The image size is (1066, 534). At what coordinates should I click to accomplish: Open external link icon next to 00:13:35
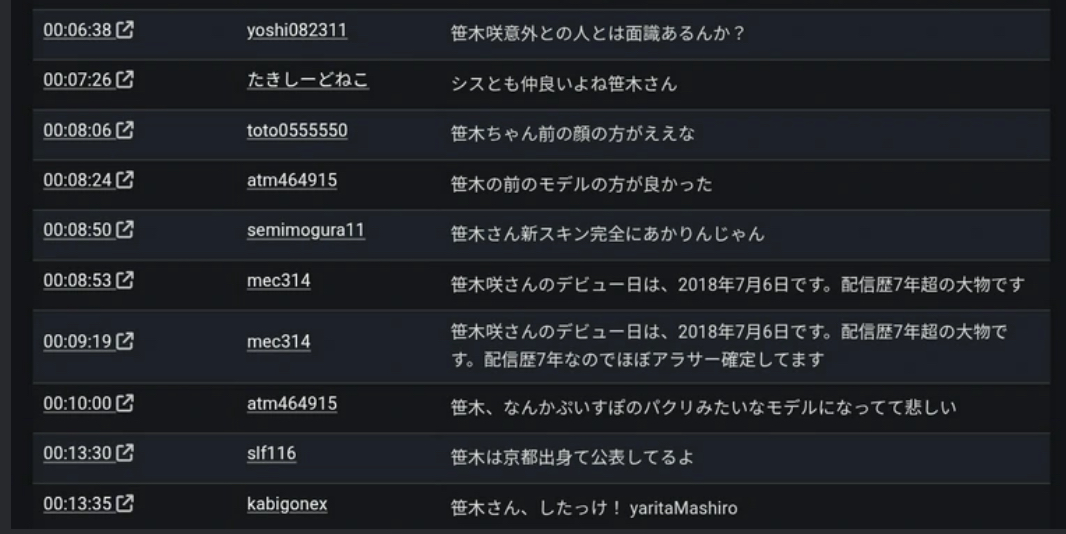125,504
